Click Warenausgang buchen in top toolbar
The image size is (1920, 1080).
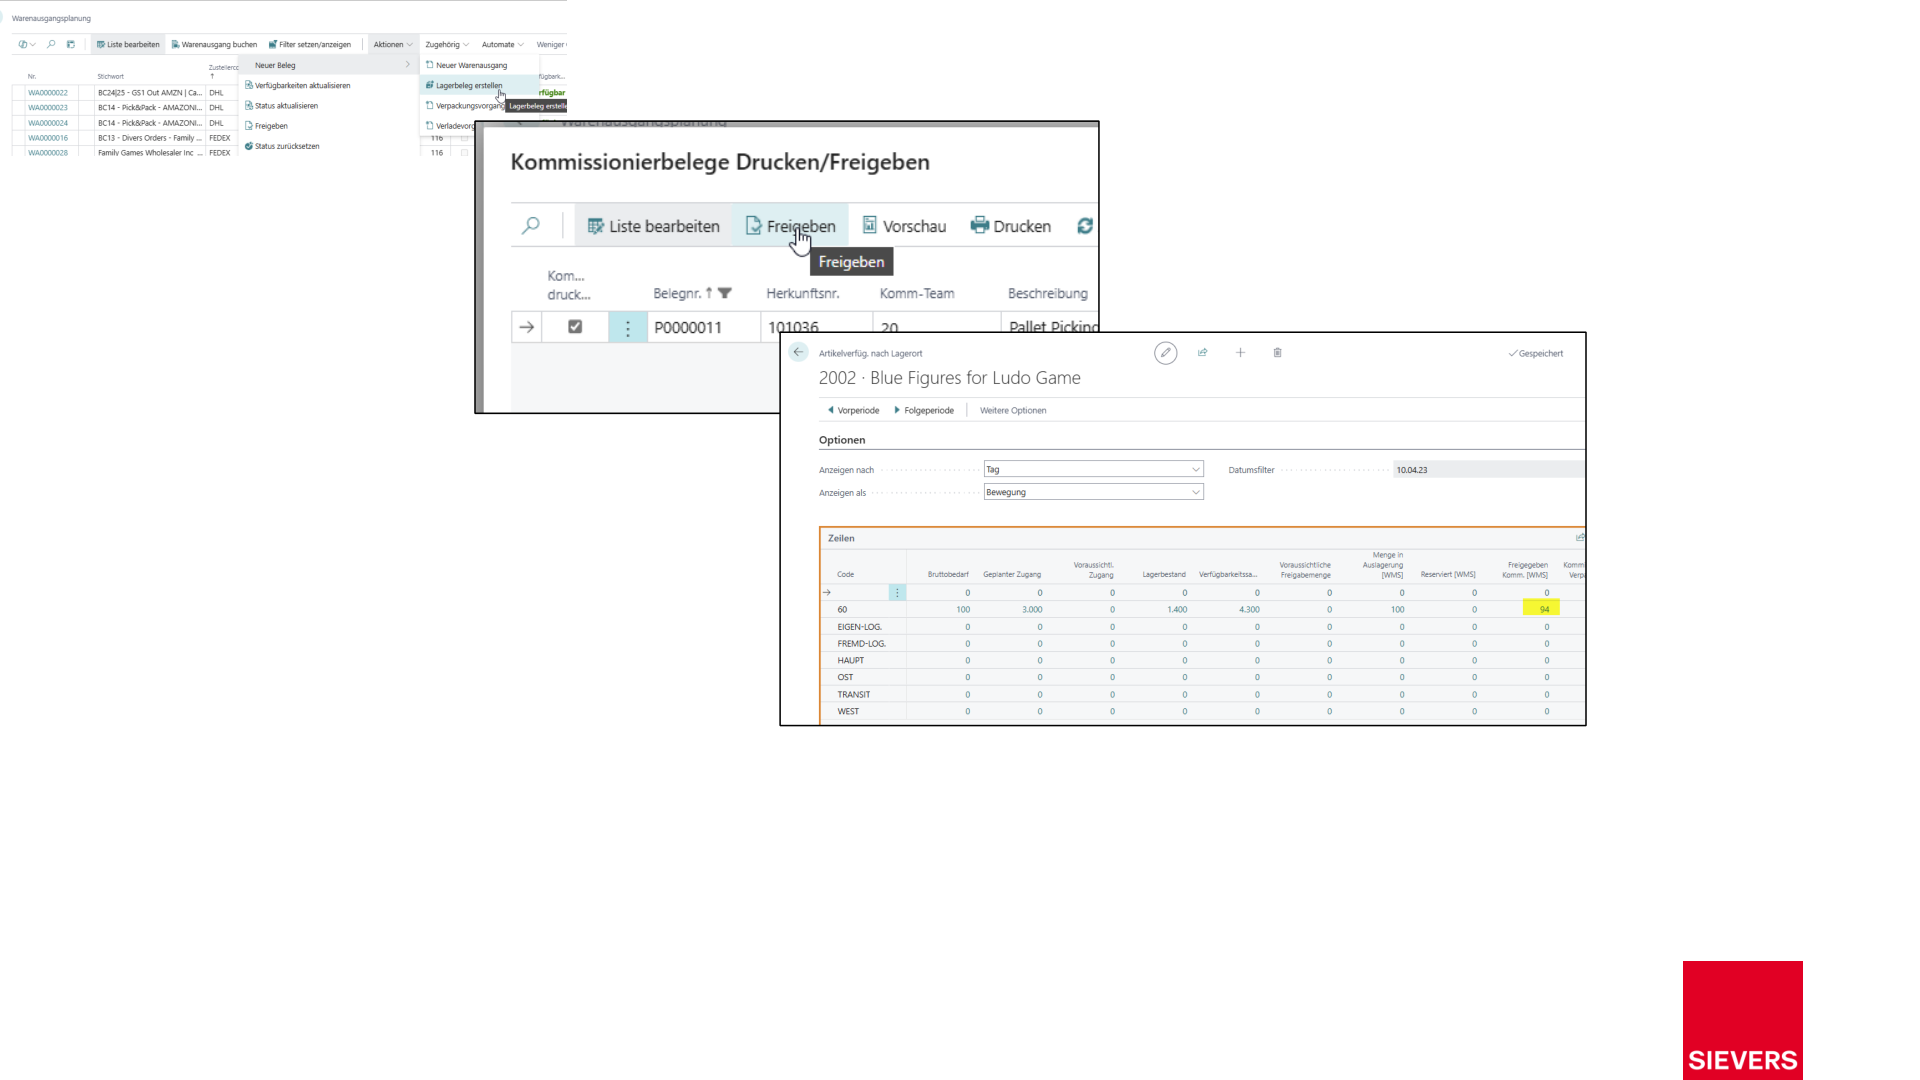(214, 44)
